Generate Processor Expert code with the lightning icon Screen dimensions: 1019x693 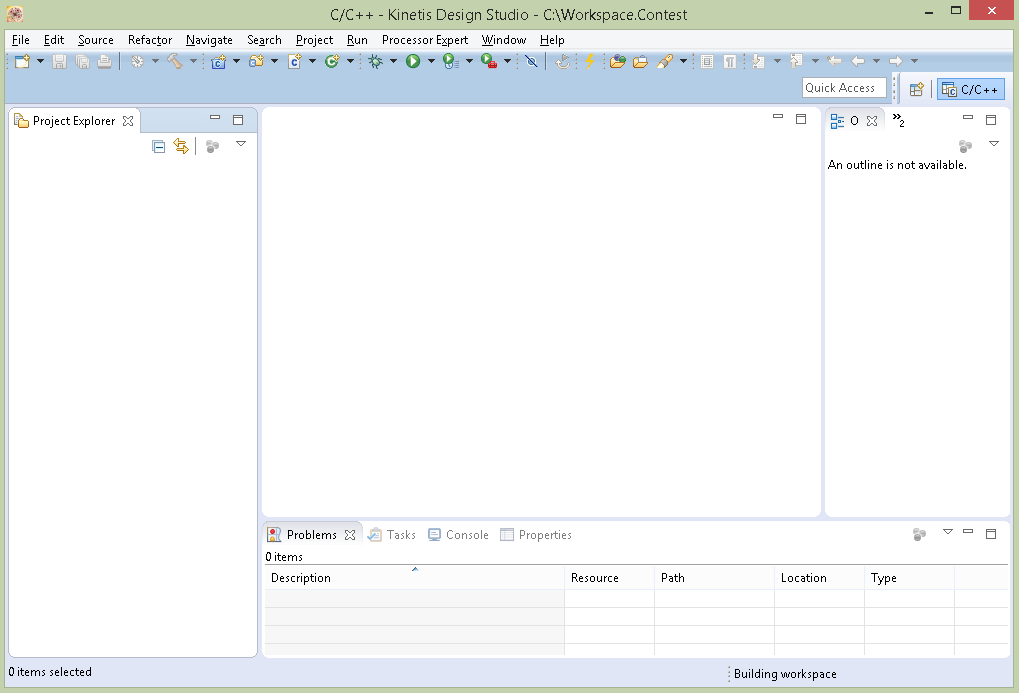[x=589, y=61]
